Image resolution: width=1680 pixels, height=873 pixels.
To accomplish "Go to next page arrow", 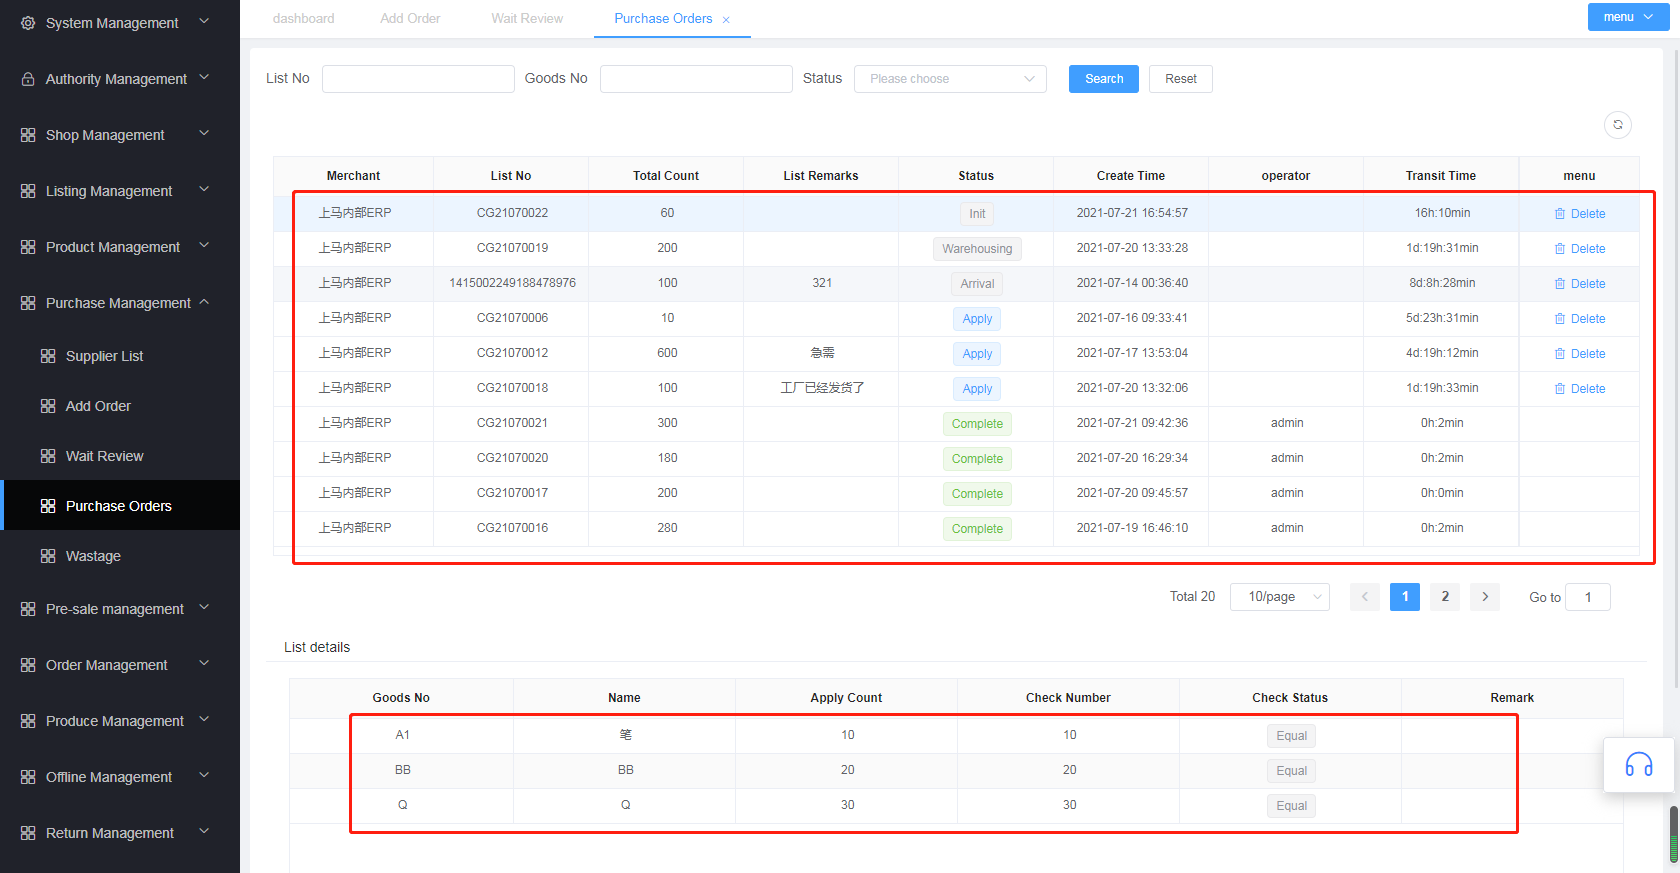I will coord(1485,597).
